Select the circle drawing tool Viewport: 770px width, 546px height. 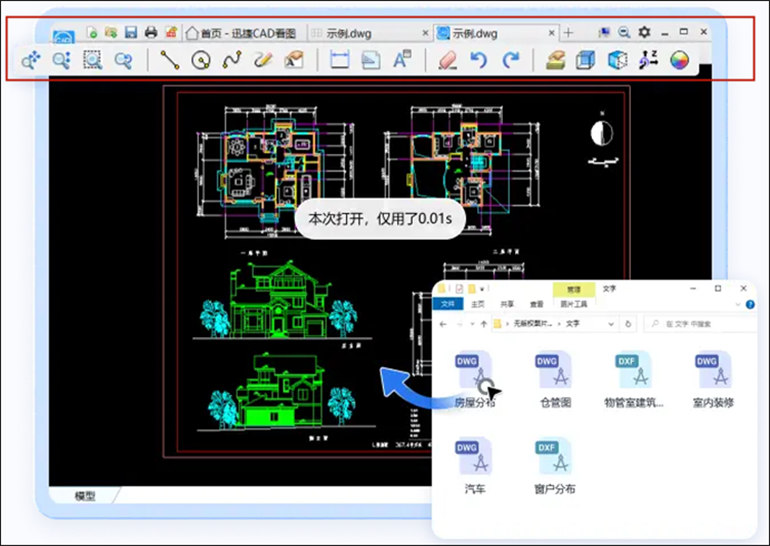pos(200,60)
